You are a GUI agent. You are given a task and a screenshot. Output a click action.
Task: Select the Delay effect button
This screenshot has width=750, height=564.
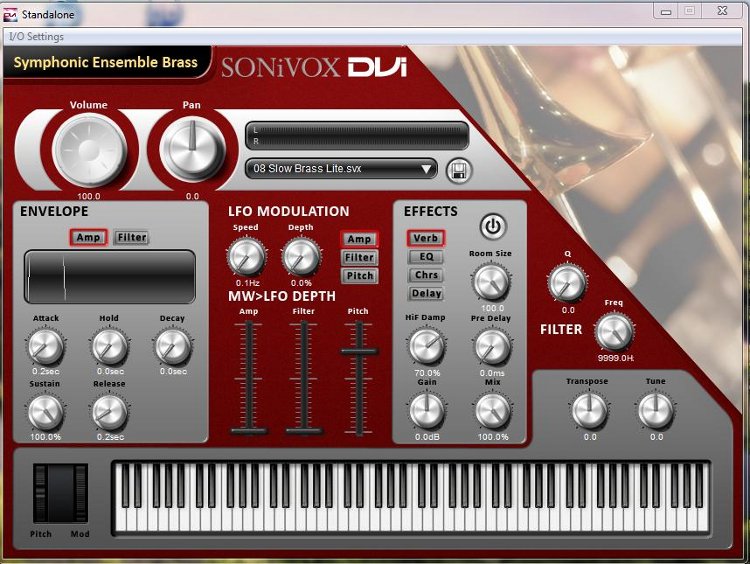(426, 293)
